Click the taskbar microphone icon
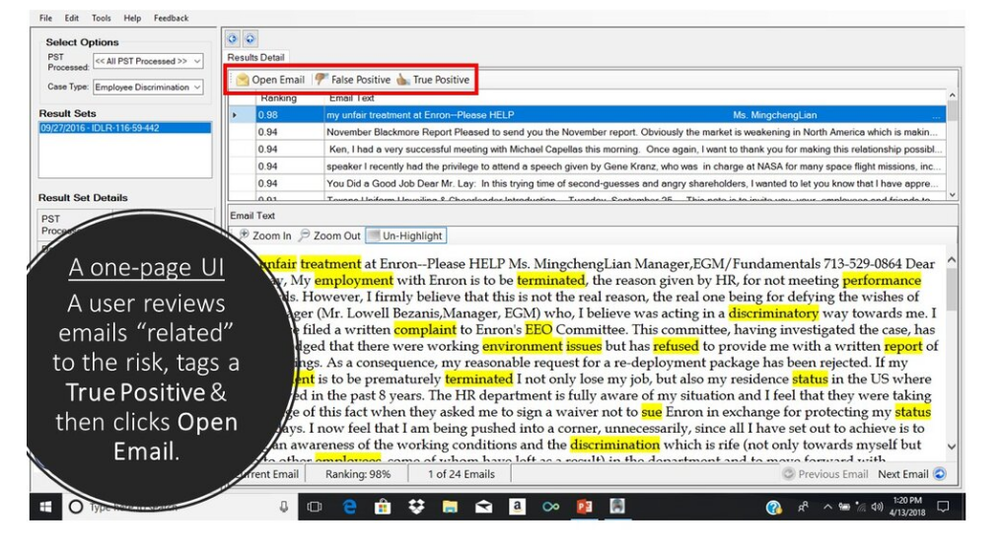Viewport: 1000px width, 541px height. tap(284, 507)
